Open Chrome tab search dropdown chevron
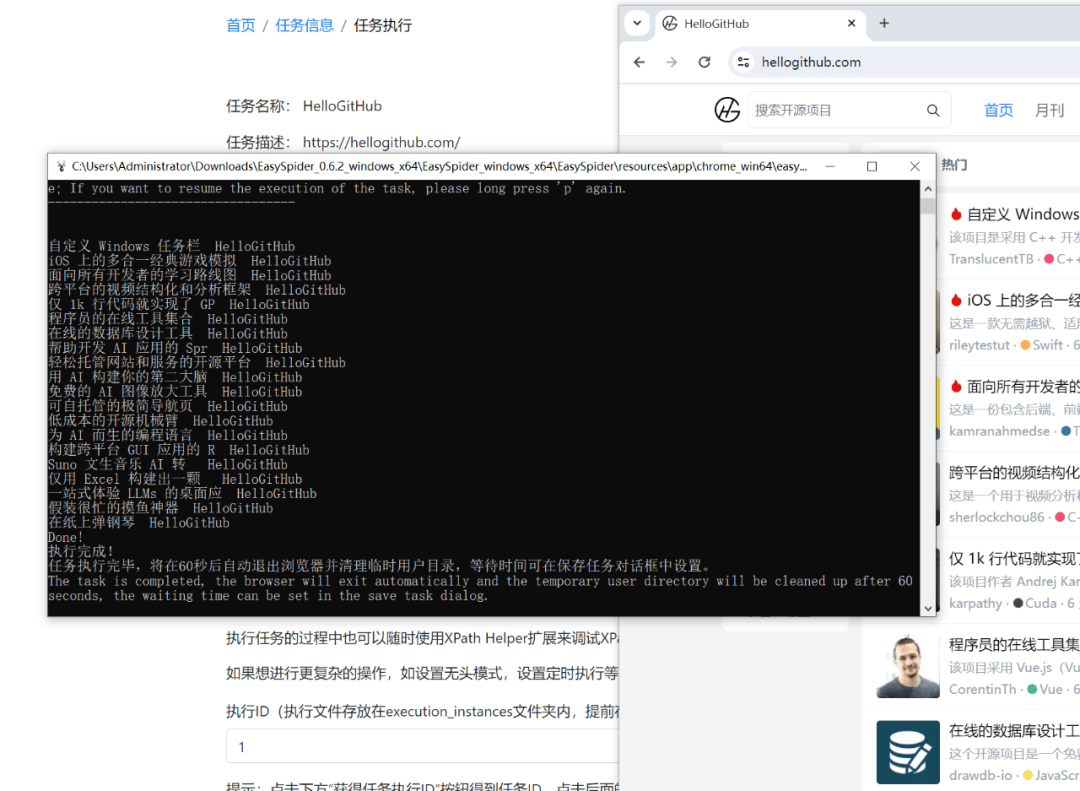Viewport: 1080px width, 791px height. (x=637, y=23)
